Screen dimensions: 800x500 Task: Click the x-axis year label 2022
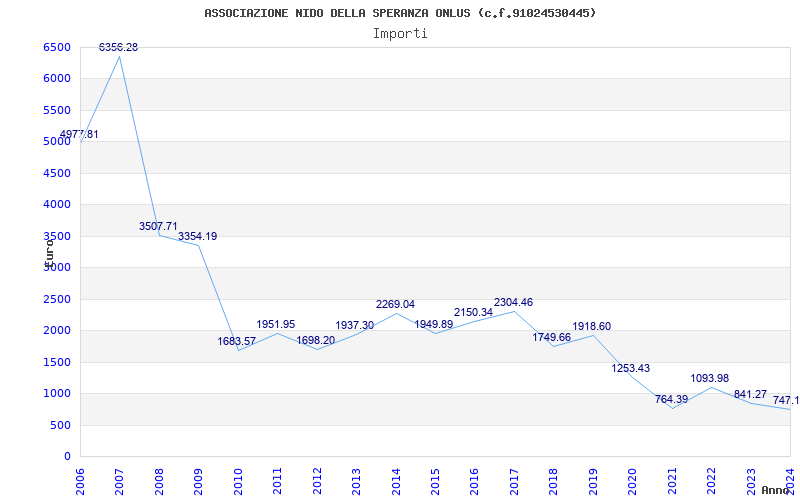click(711, 482)
